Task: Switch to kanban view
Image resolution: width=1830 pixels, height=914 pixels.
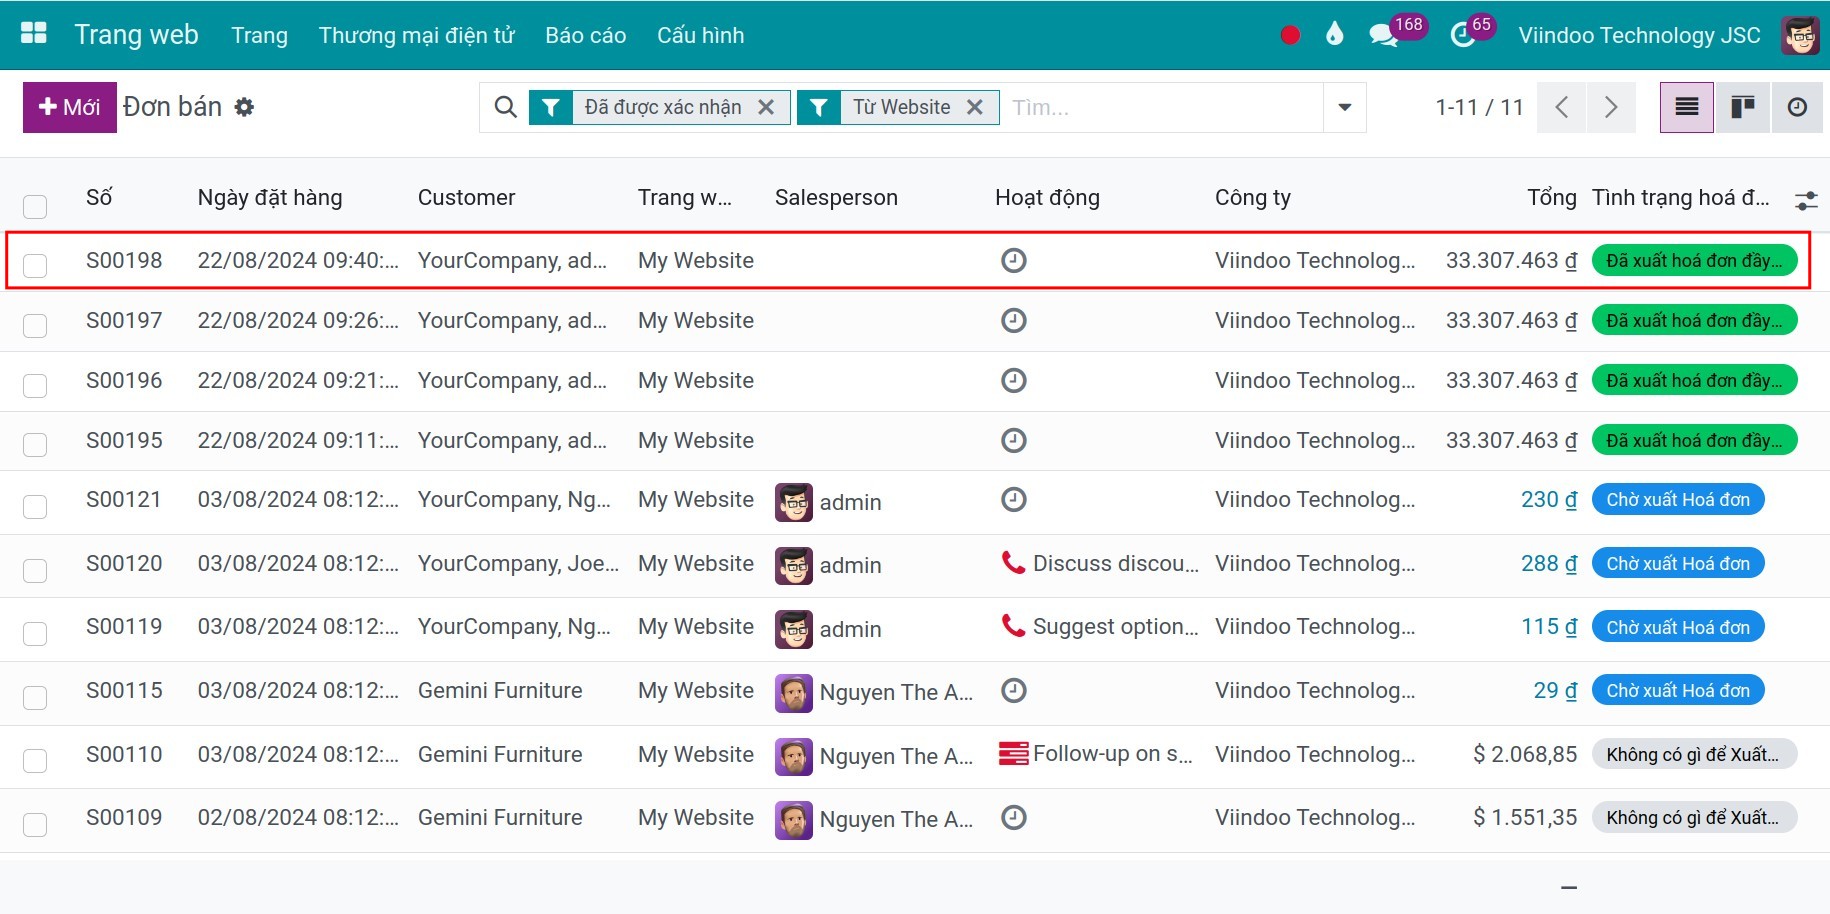Action: [x=1743, y=107]
